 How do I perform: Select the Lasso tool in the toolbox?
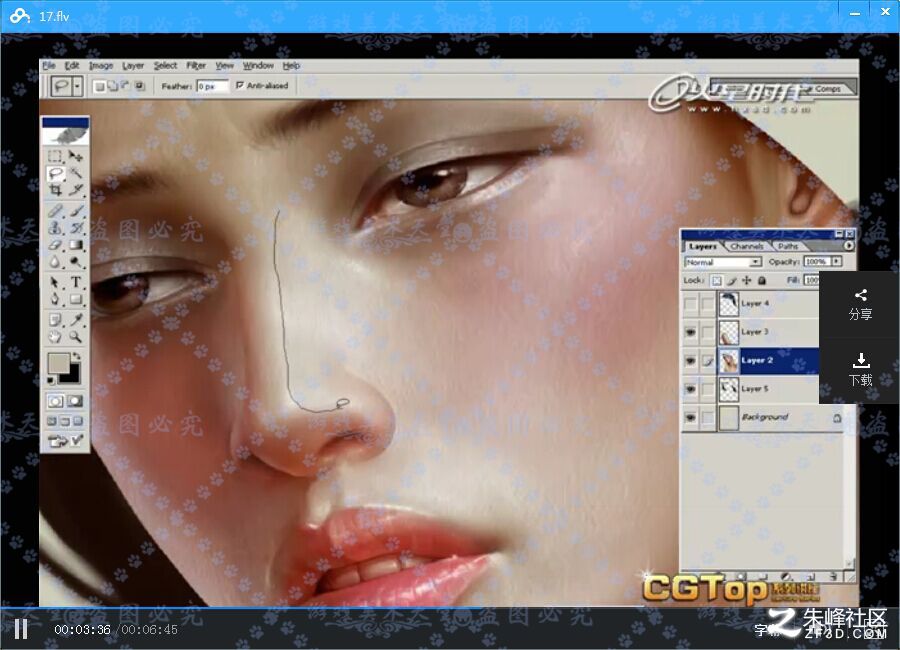[55, 173]
